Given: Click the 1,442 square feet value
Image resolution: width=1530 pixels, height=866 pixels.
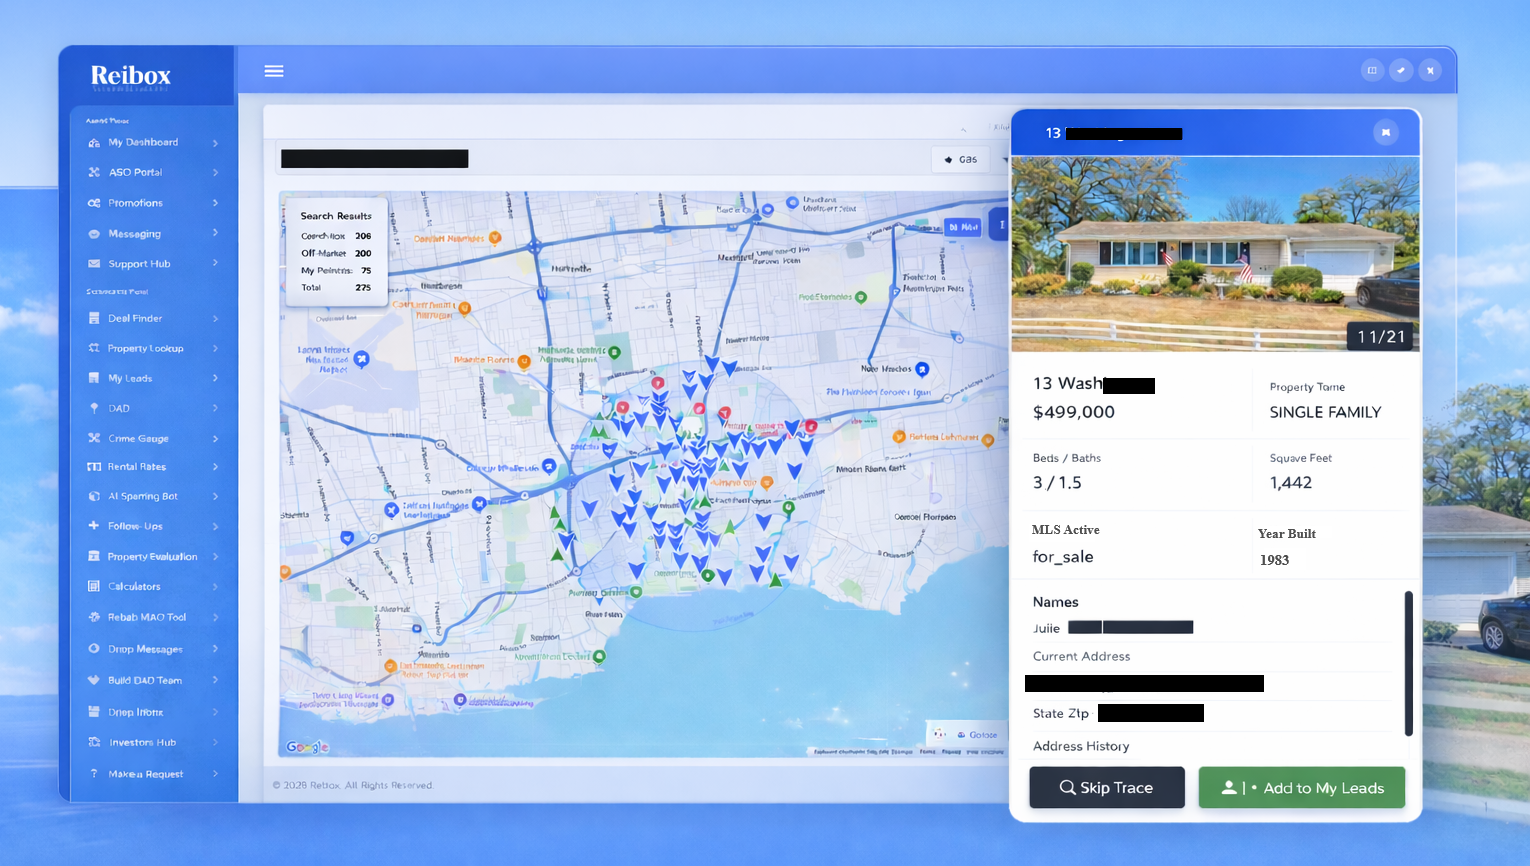Looking at the screenshot, I should tap(1291, 483).
